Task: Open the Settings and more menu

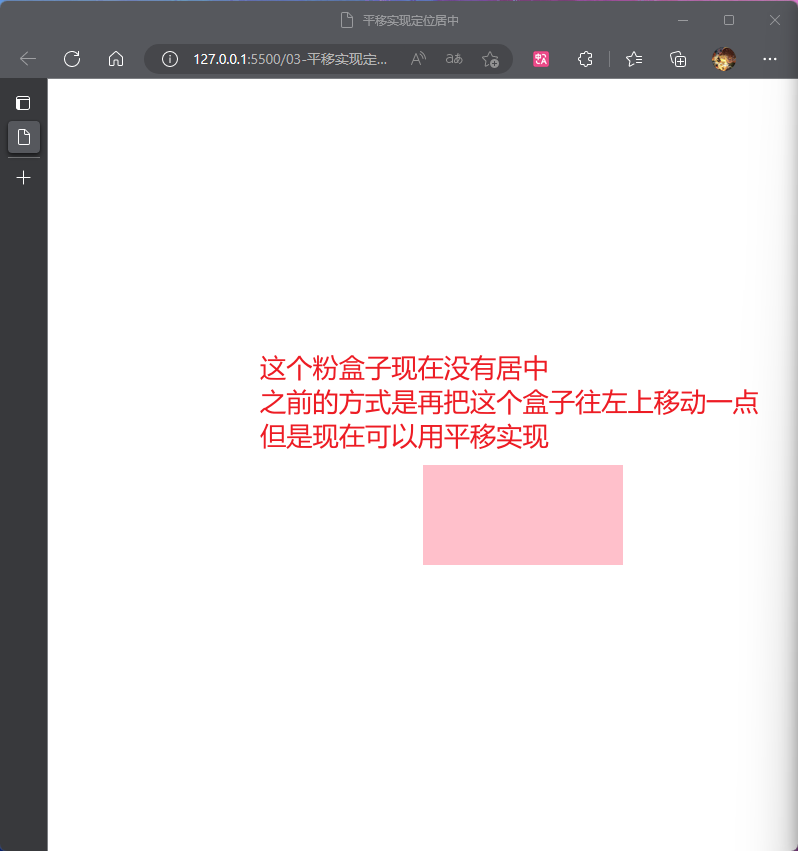Action: pyautogui.click(x=770, y=59)
